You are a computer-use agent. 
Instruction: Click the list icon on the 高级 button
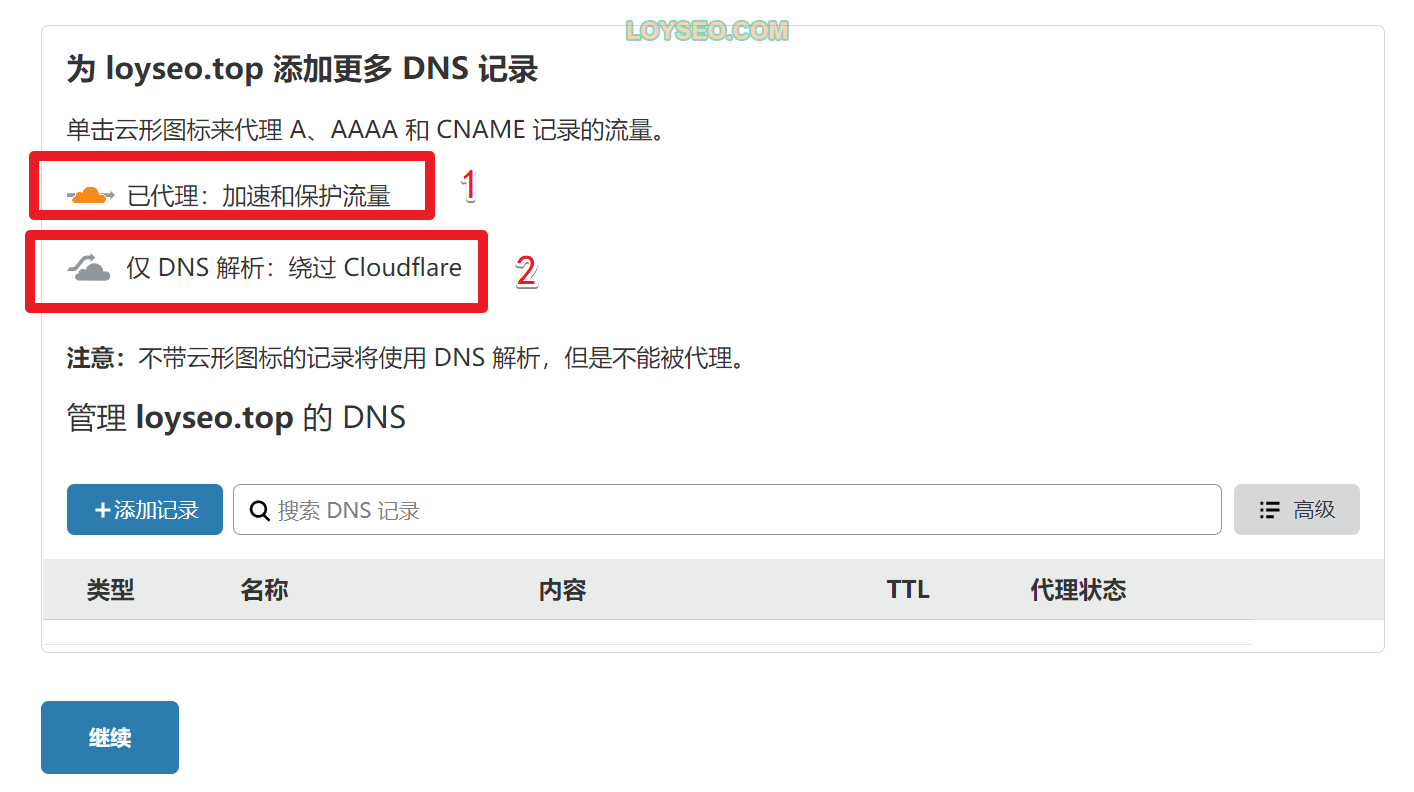pos(1270,510)
